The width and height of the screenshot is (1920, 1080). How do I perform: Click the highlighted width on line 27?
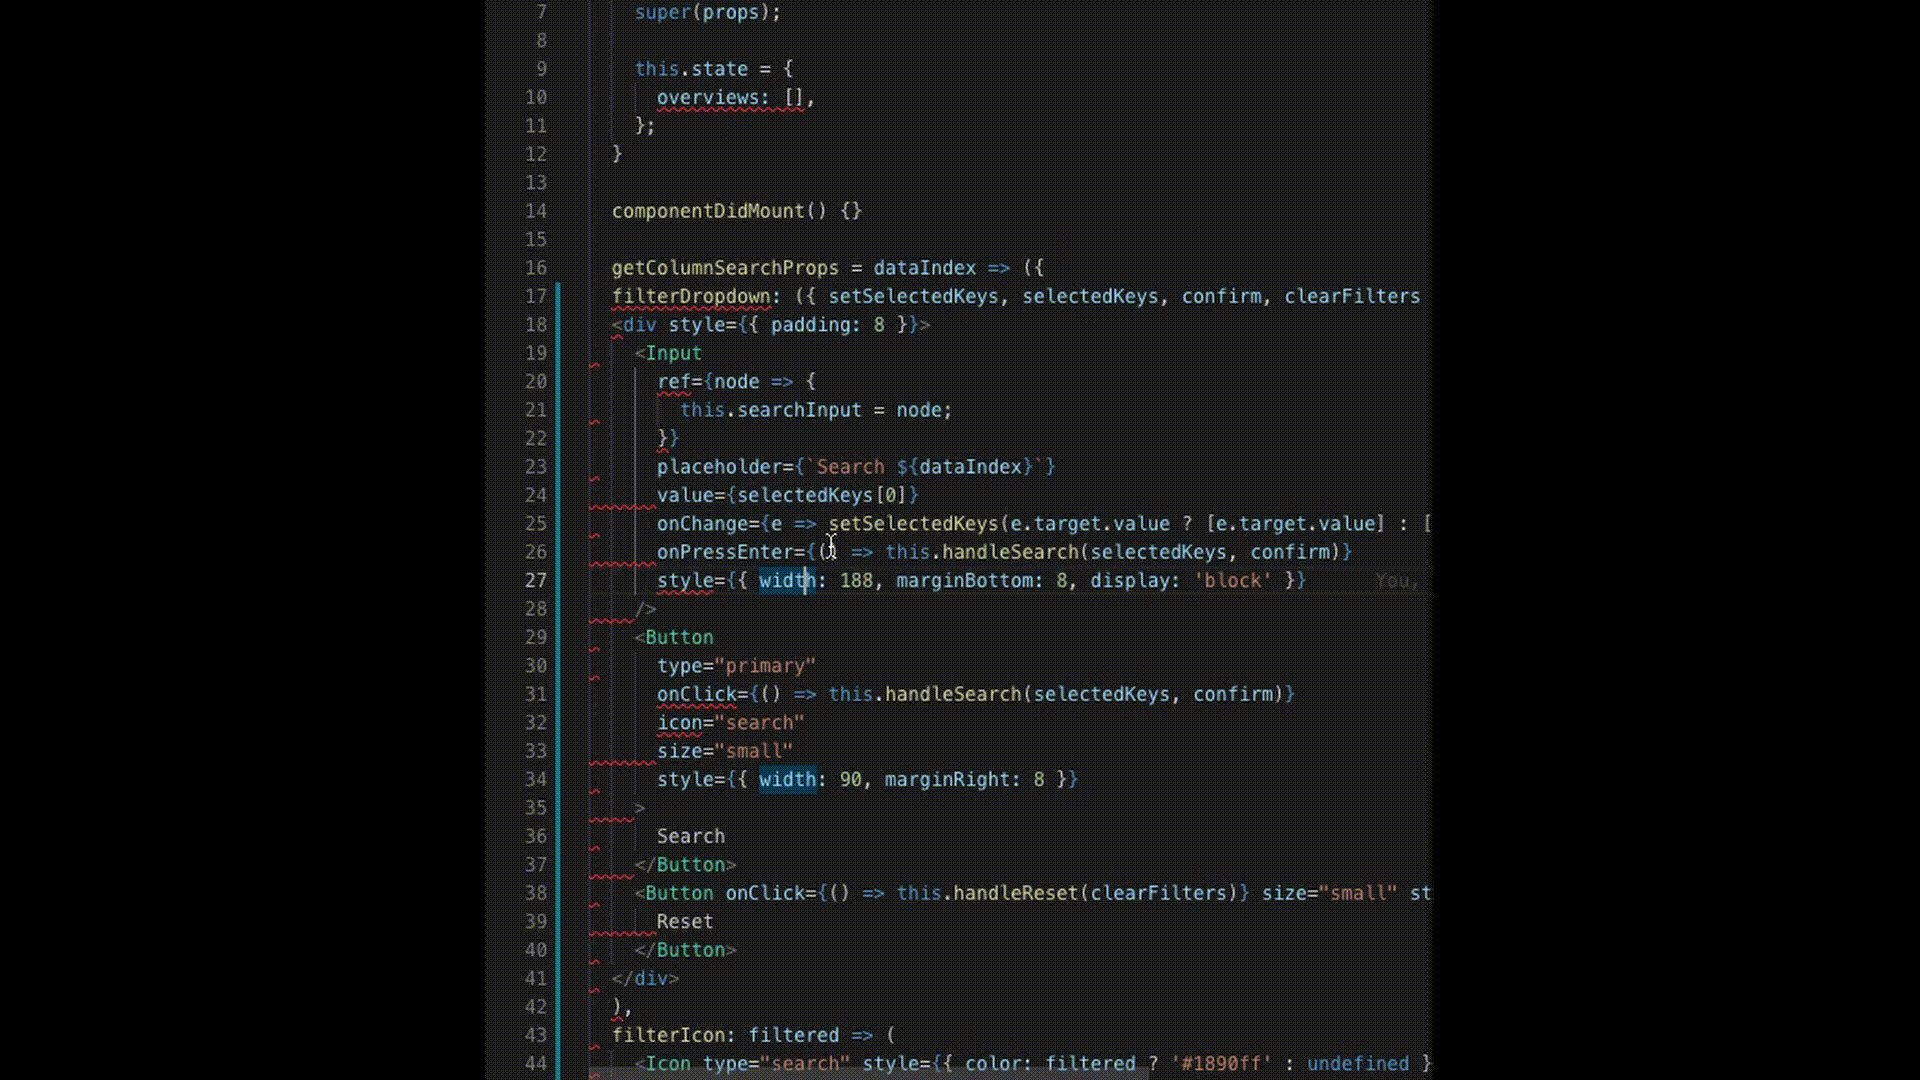pyautogui.click(x=786, y=580)
